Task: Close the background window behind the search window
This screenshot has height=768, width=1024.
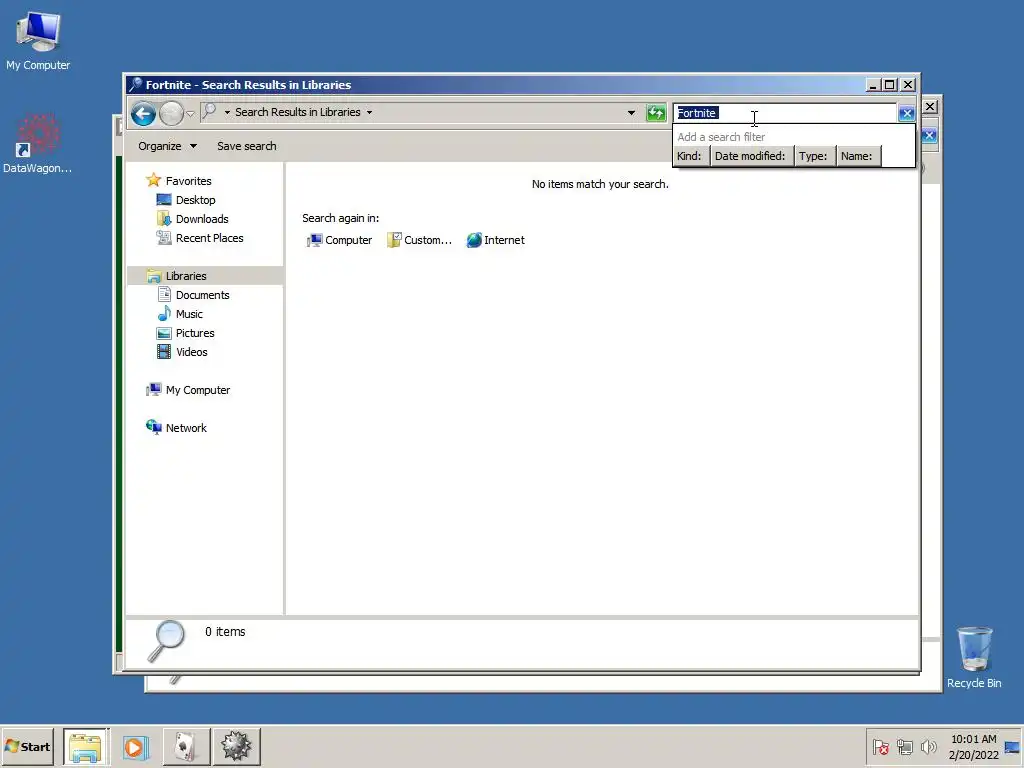Action: click(x=930, y=106)
